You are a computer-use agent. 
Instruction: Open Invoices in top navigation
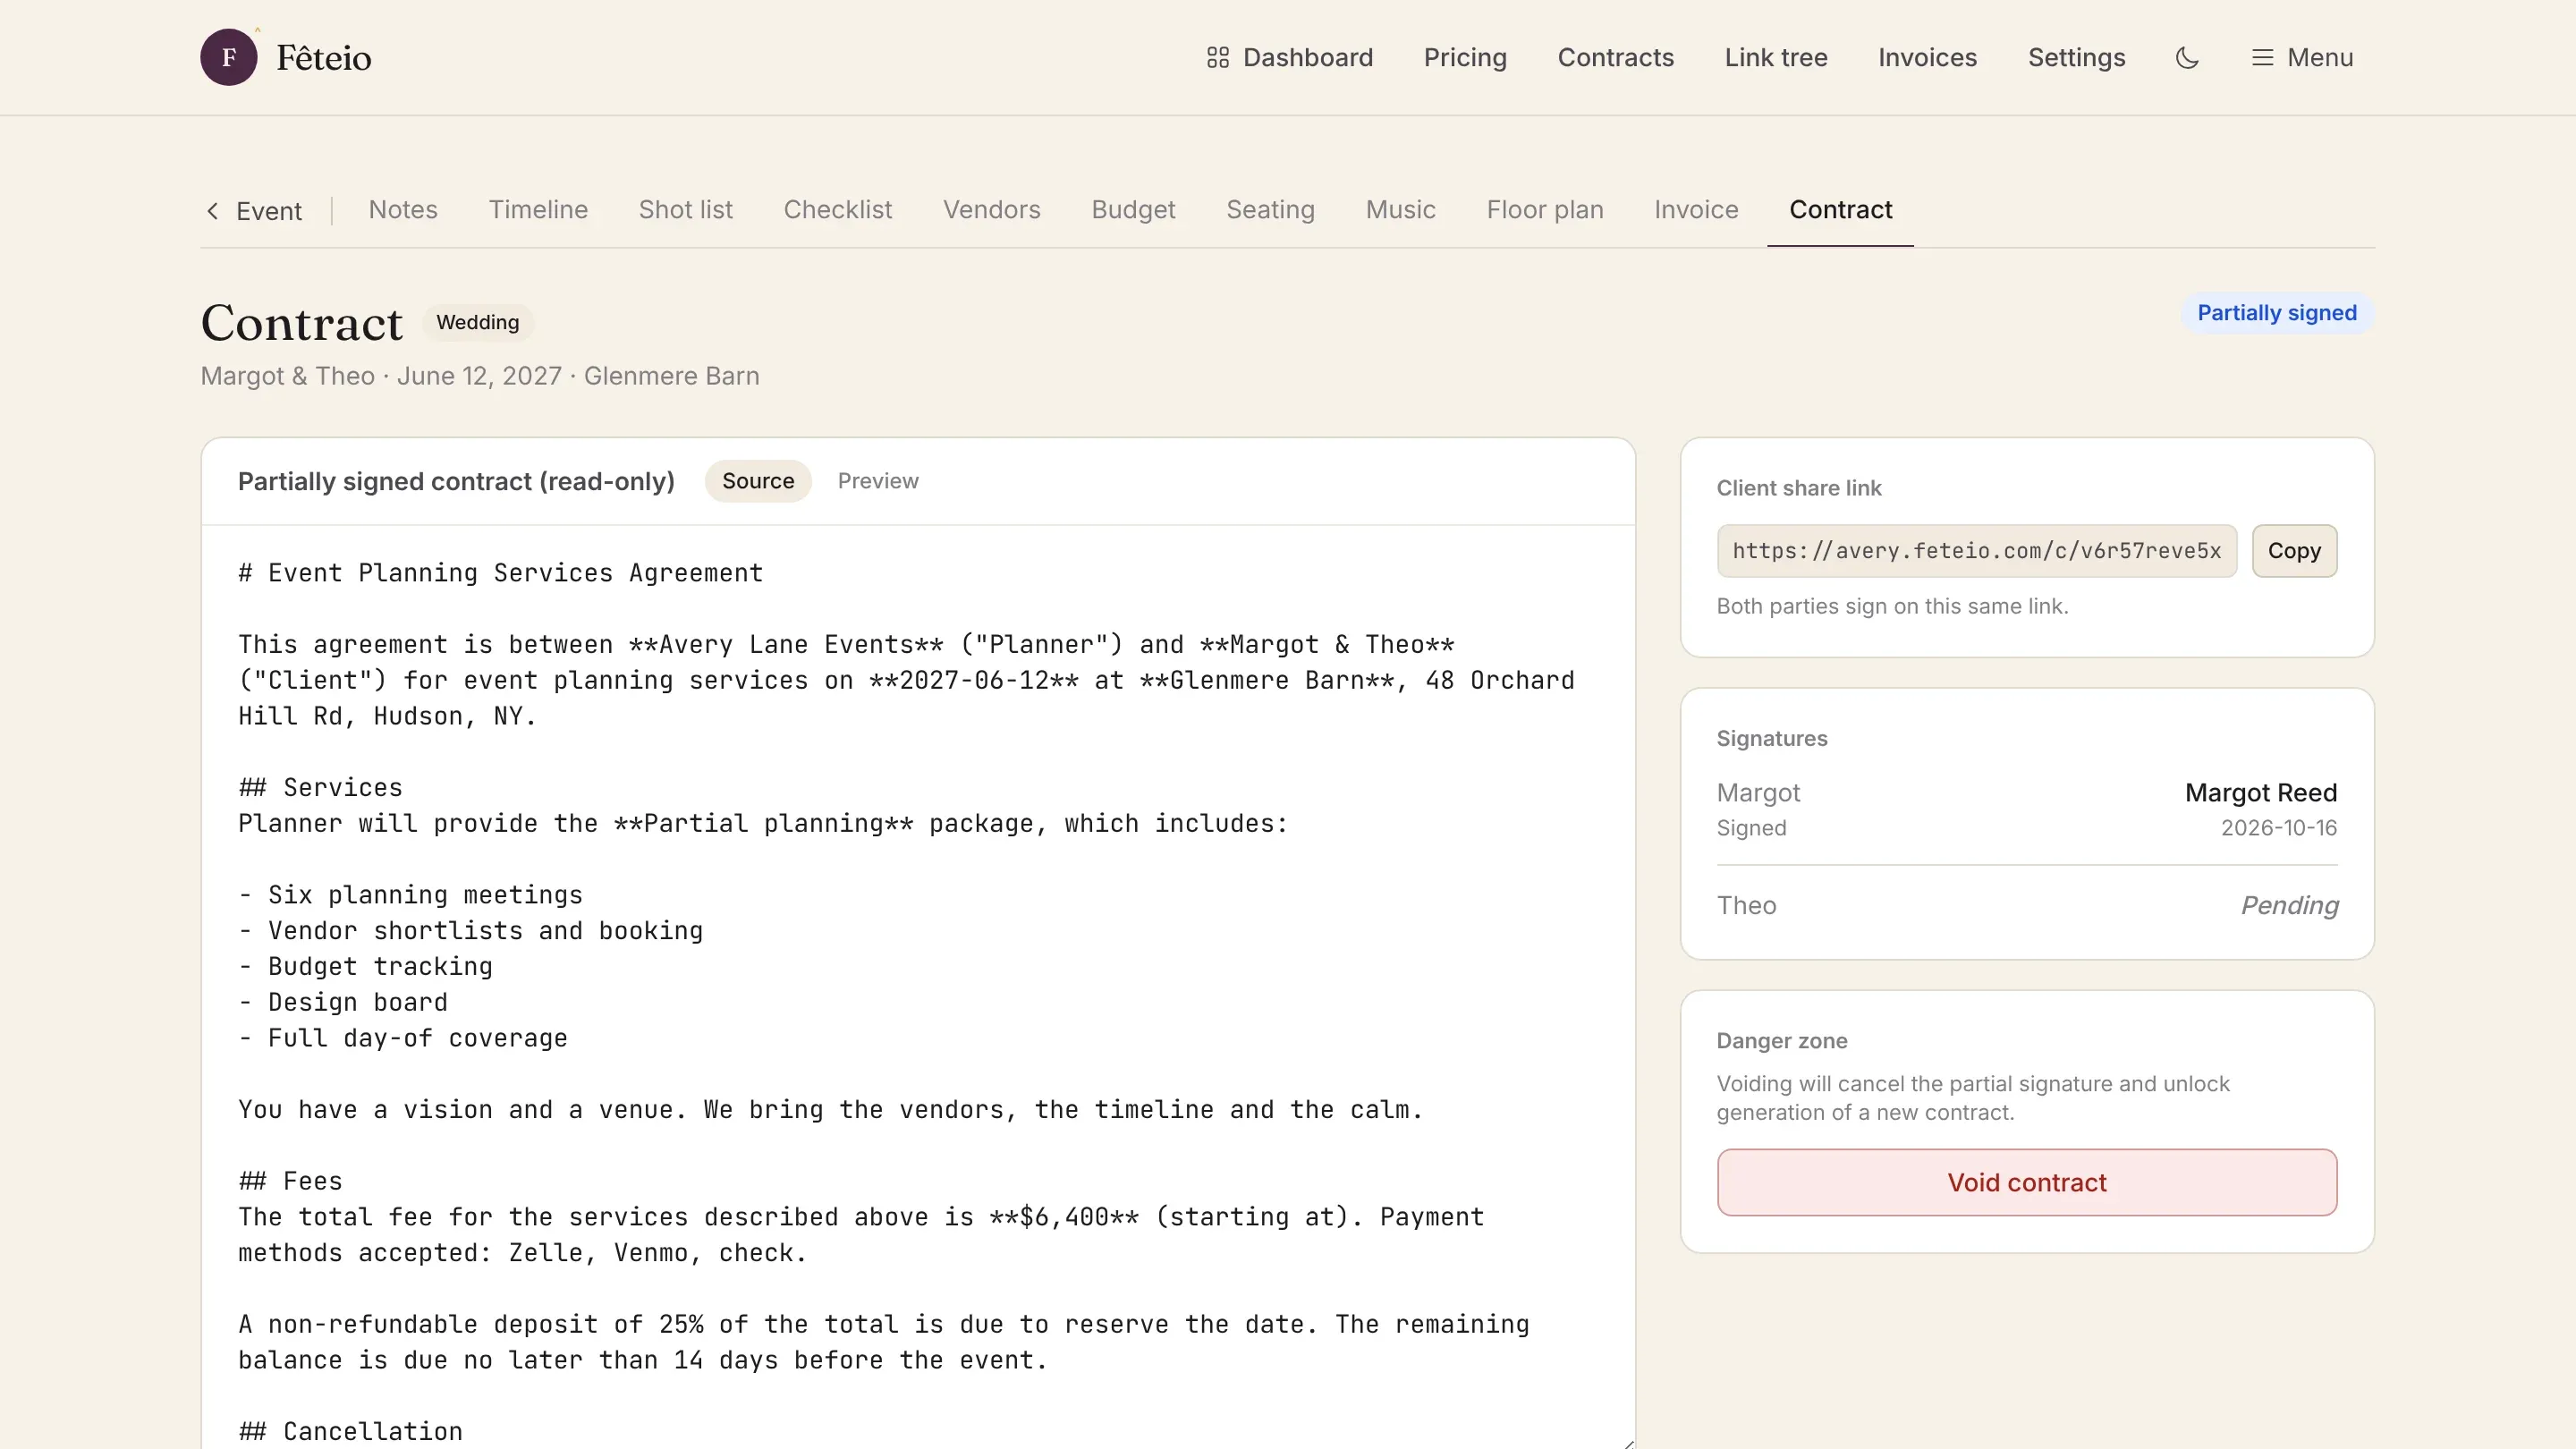pyautogui.click(x=1927, y=57)
